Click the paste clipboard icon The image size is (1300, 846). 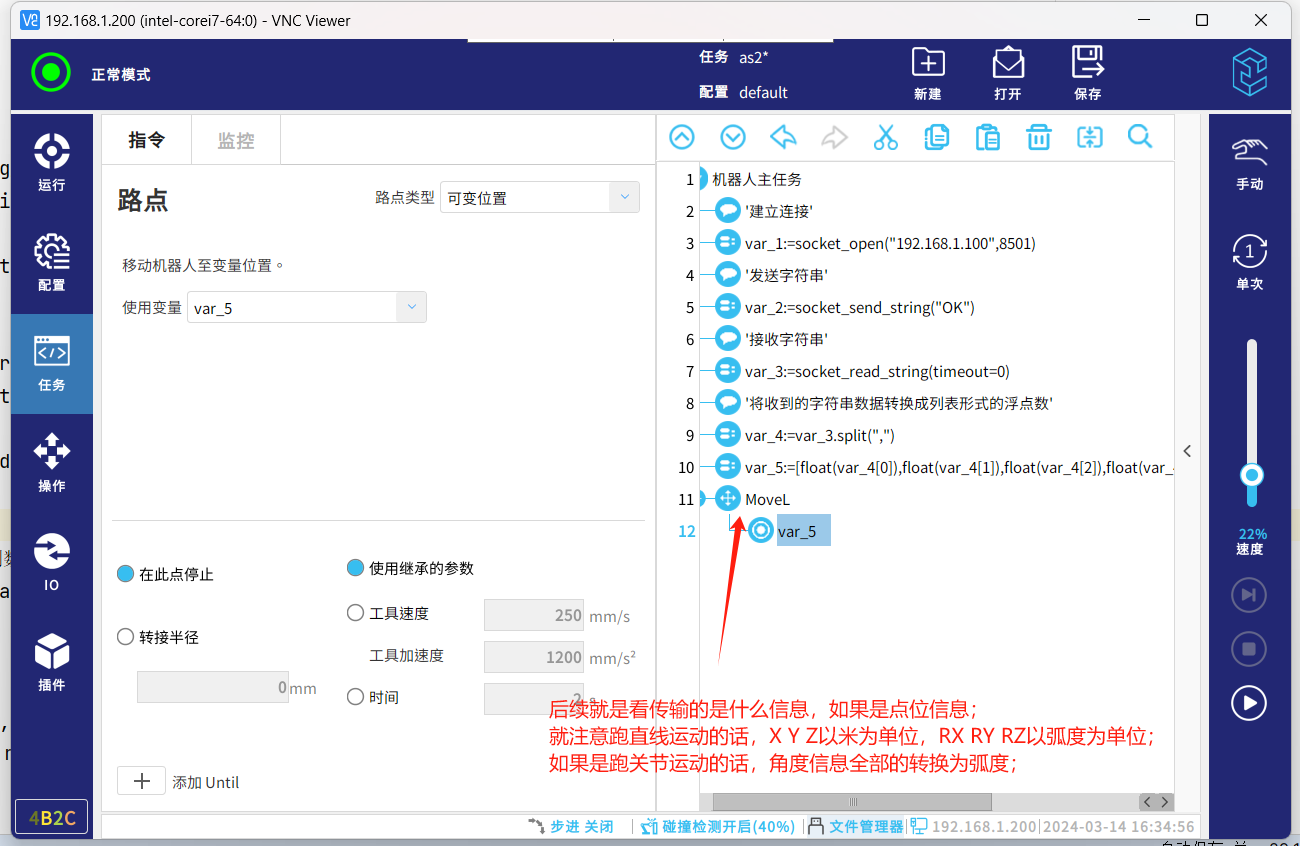click(987, 138)
